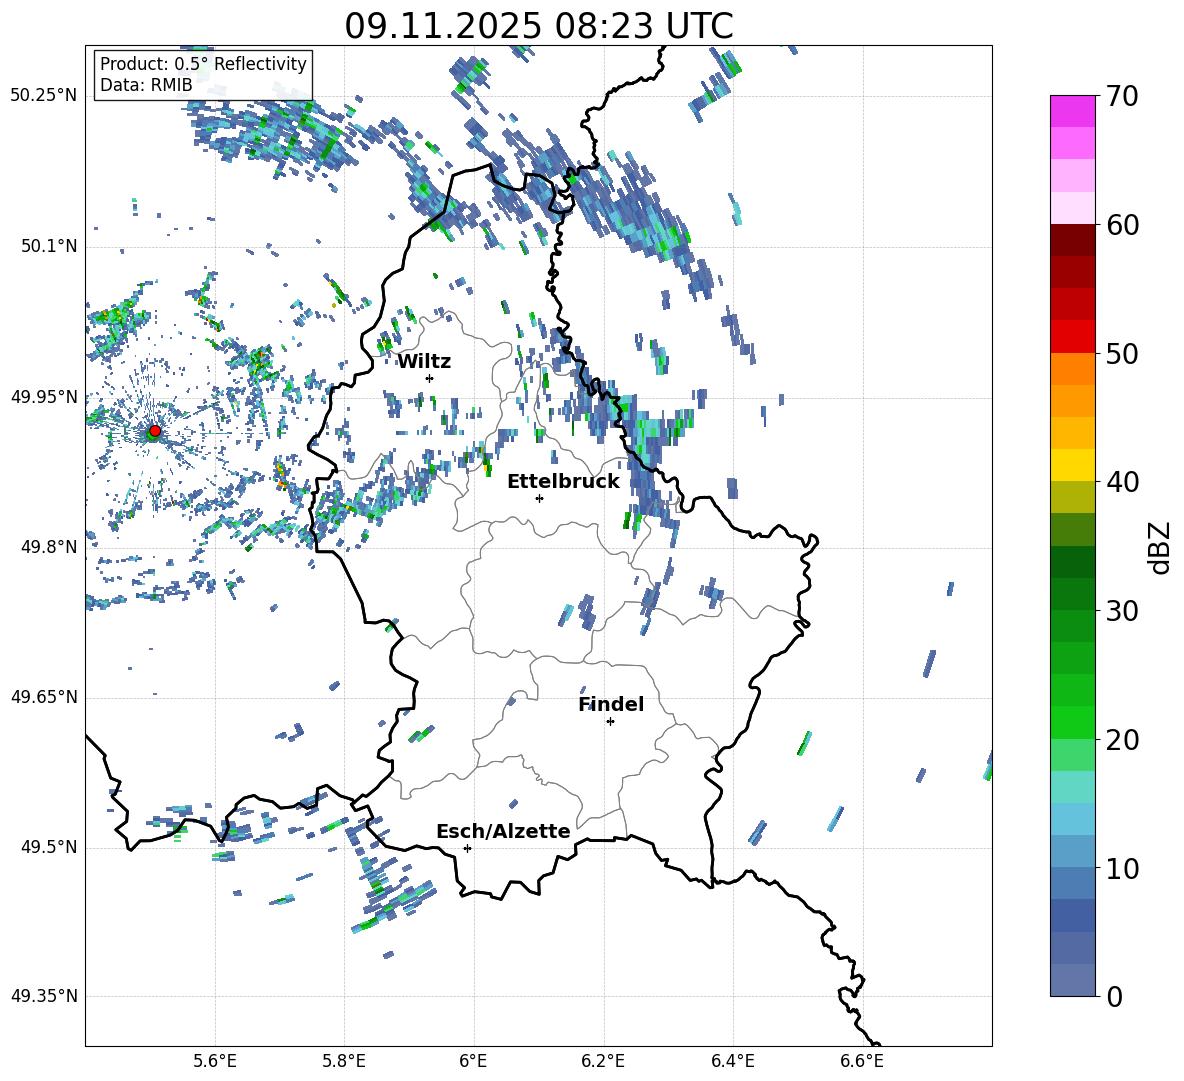Screen dimensions: 1184x1081
Task: Click the 0 label on colorbar
Action: click(1115, 997)
